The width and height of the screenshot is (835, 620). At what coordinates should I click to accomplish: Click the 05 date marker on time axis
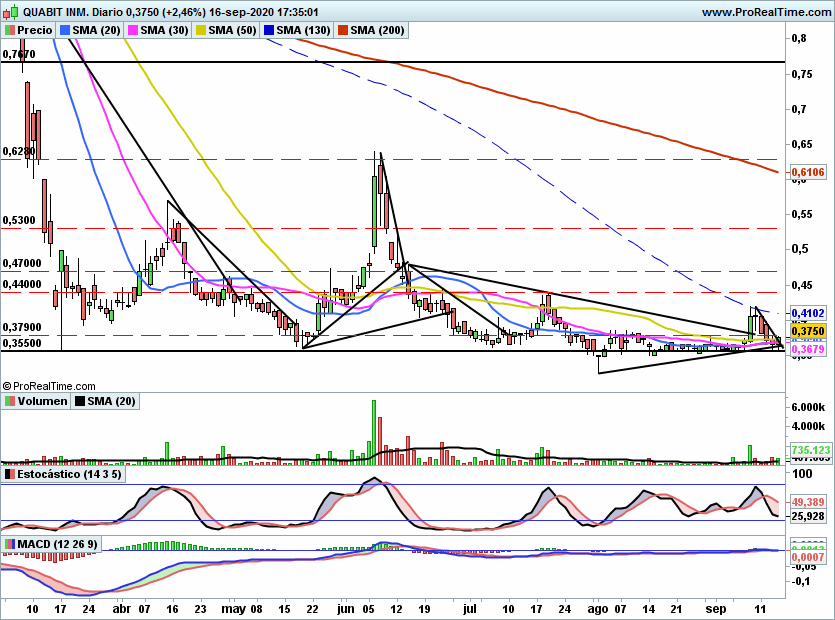pos(368,609)
